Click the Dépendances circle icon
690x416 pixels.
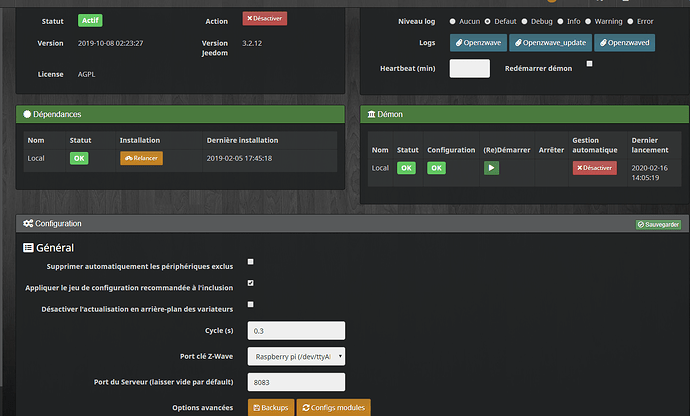[27, 114]
